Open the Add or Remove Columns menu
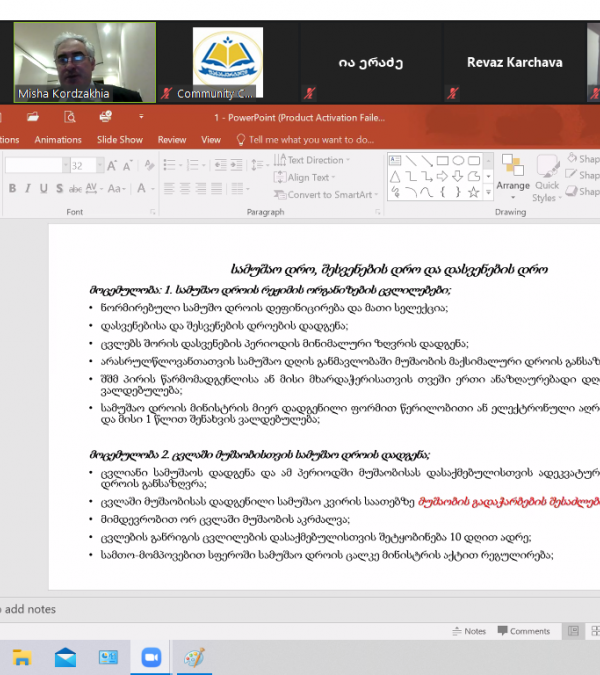The height and width of the screenshot is (675, 600). pos(241,188)
